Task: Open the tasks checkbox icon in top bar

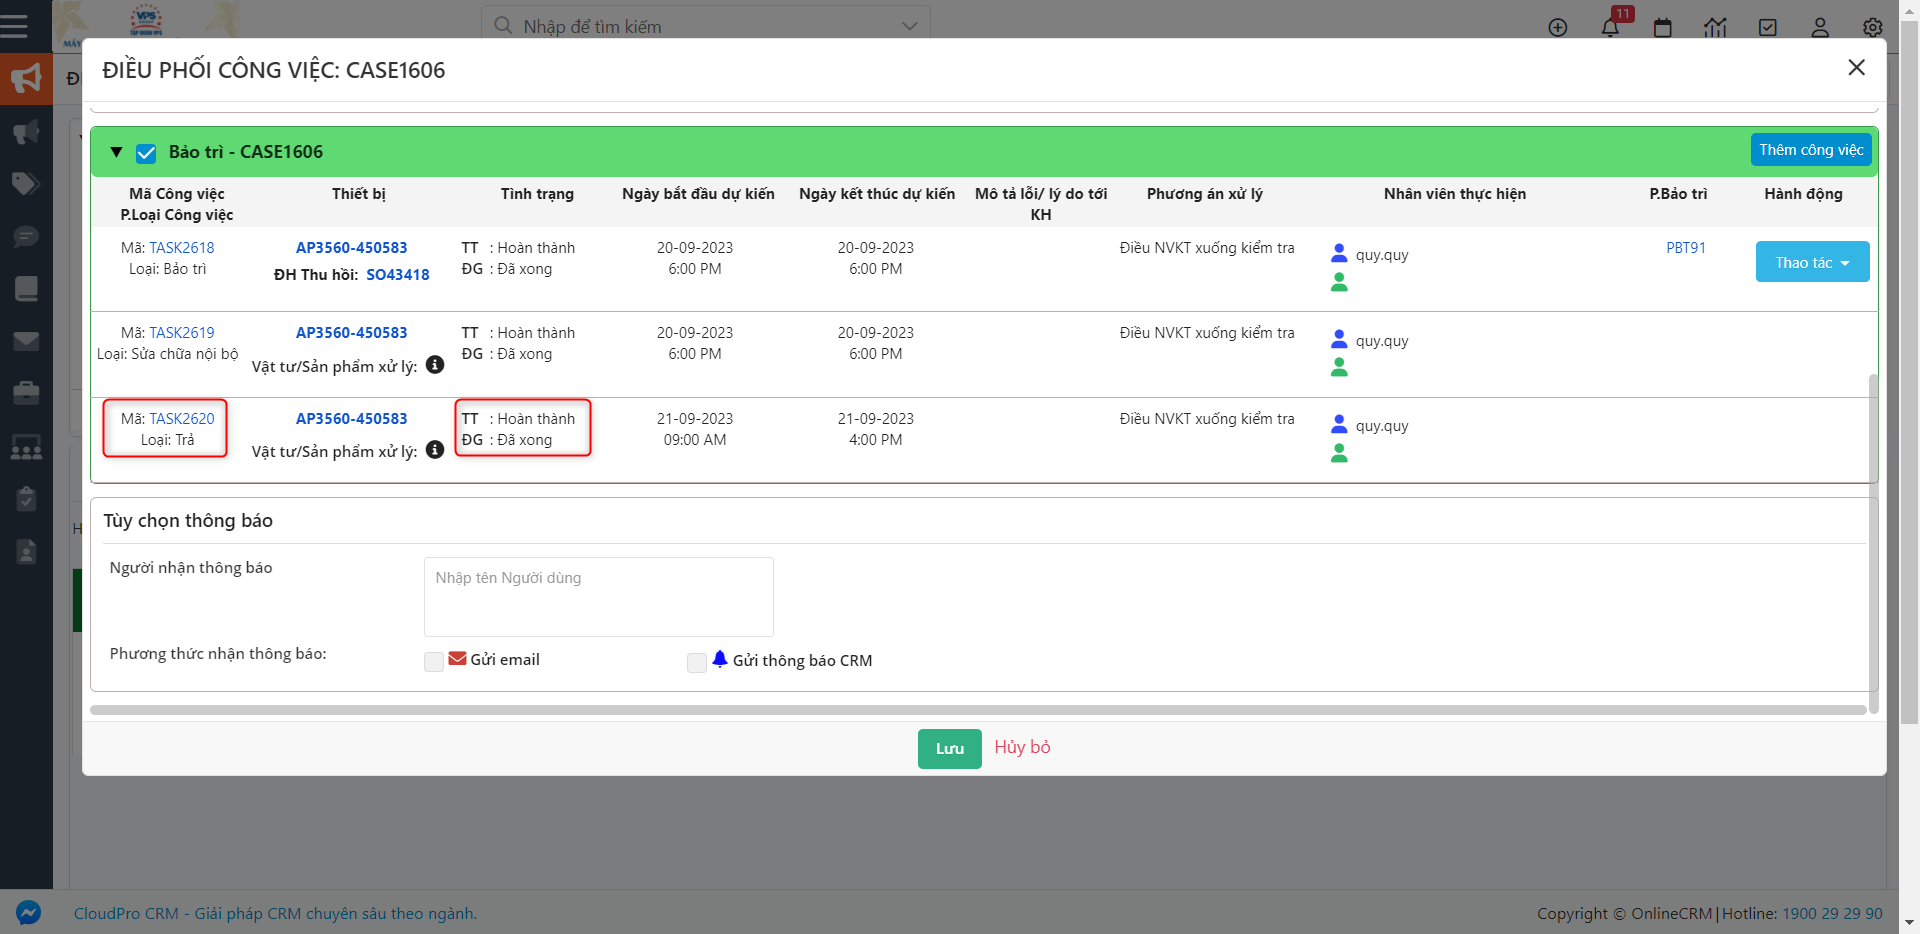Action: (1768, 27)
